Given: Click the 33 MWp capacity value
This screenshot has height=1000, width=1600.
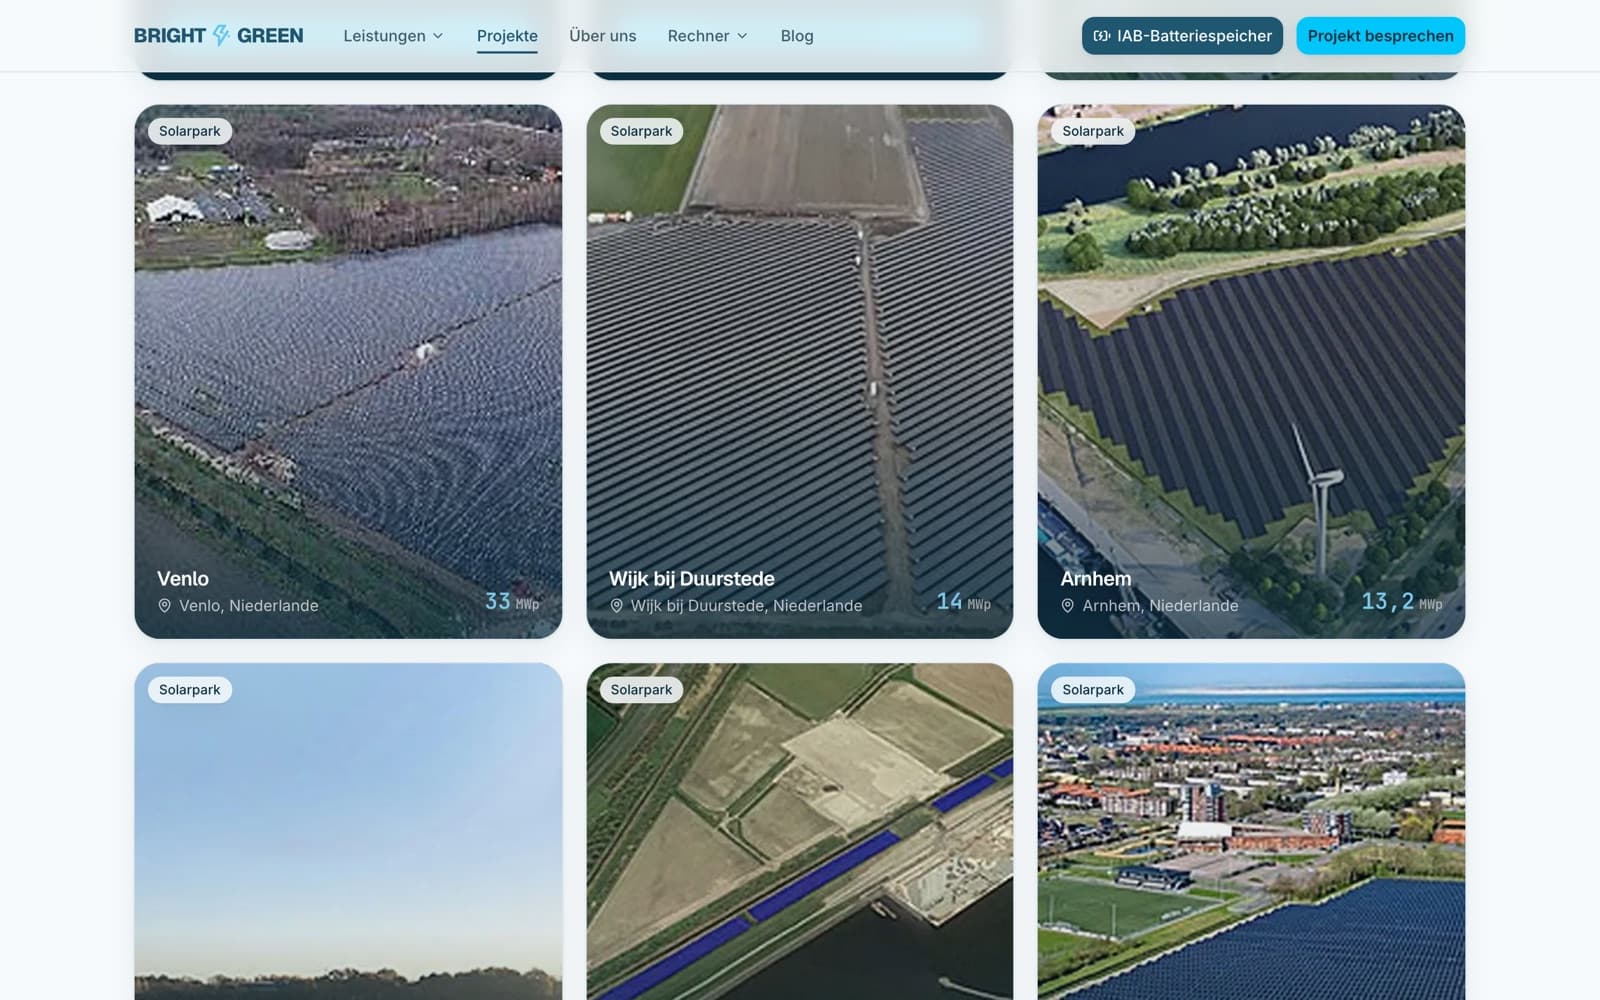Looking at the screenshot, I should pos(512,601).
